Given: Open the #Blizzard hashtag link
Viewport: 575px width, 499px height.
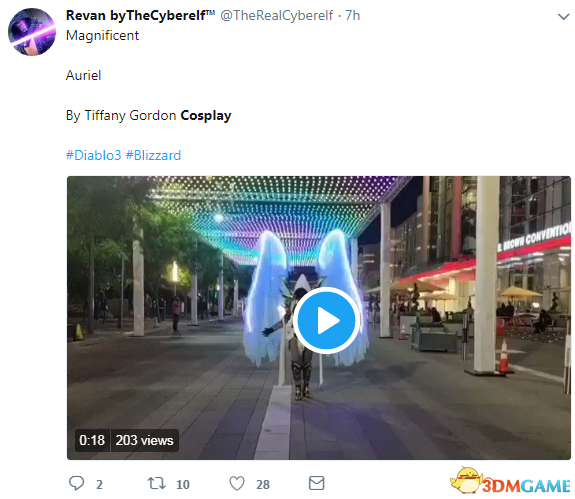Looking at the screenshot, I should 153,155.
